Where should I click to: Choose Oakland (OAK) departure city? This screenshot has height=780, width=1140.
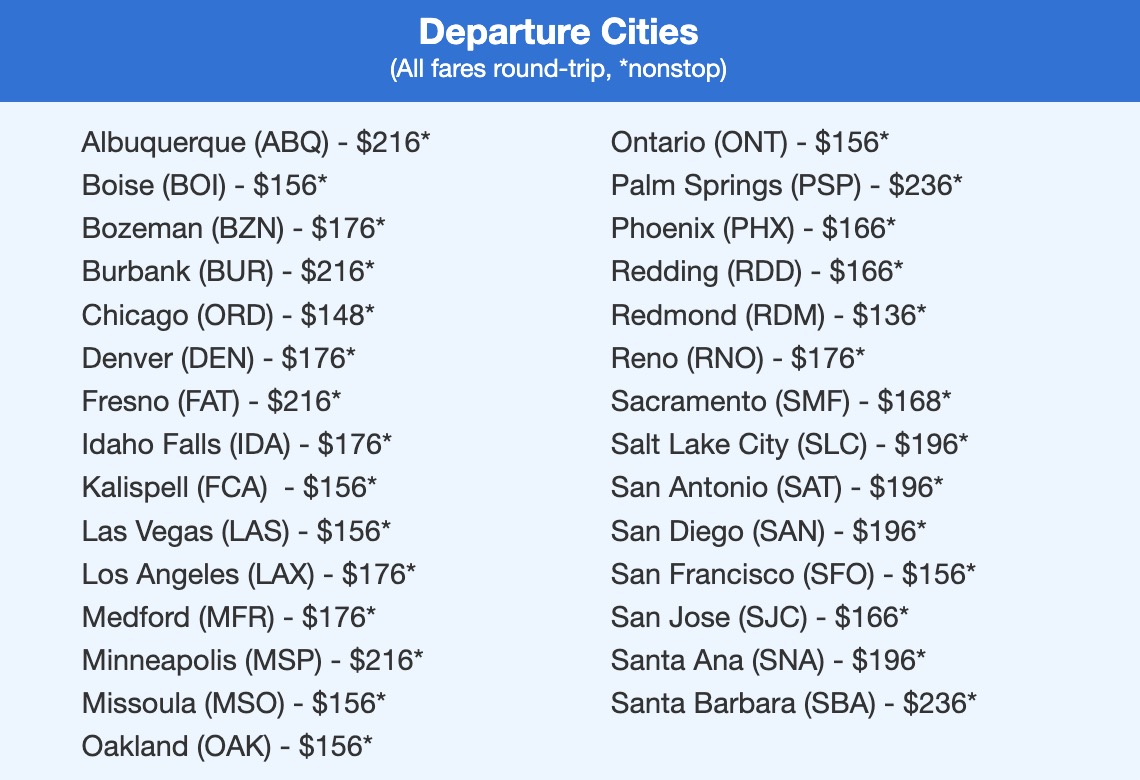pyautogui.click(x=227, y=746)
